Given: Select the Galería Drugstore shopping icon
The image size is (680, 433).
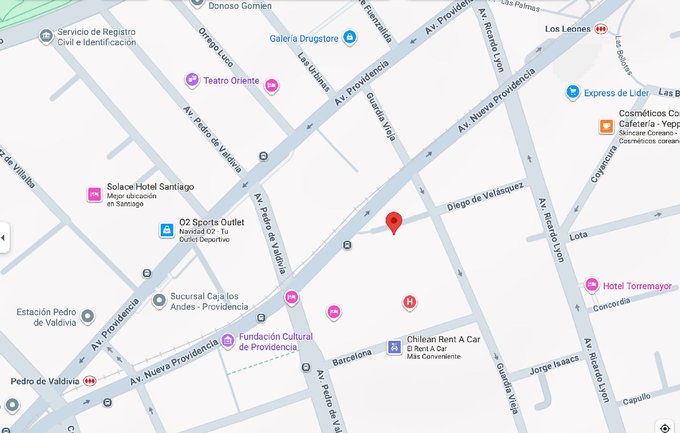Looking at the screenshot, I should (x=350, y=37).
